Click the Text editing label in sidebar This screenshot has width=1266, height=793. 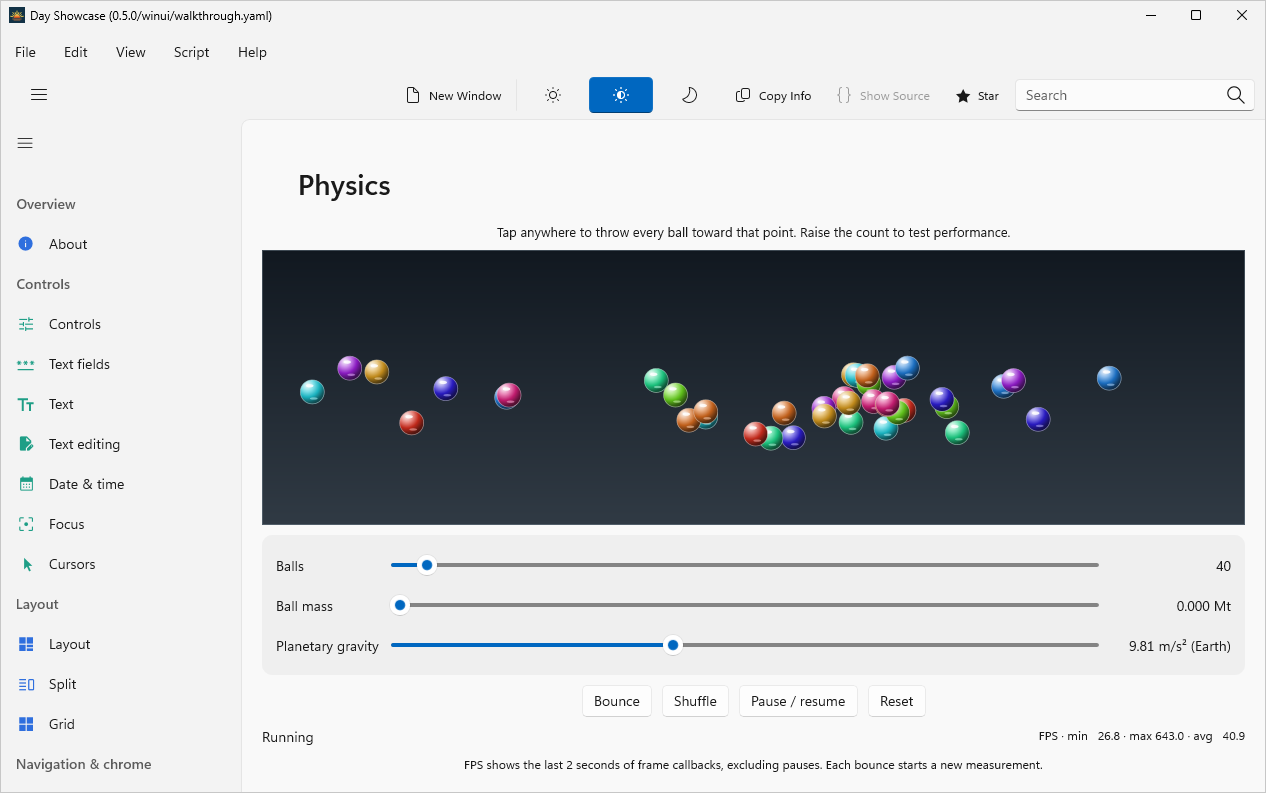tap(84, 444)
